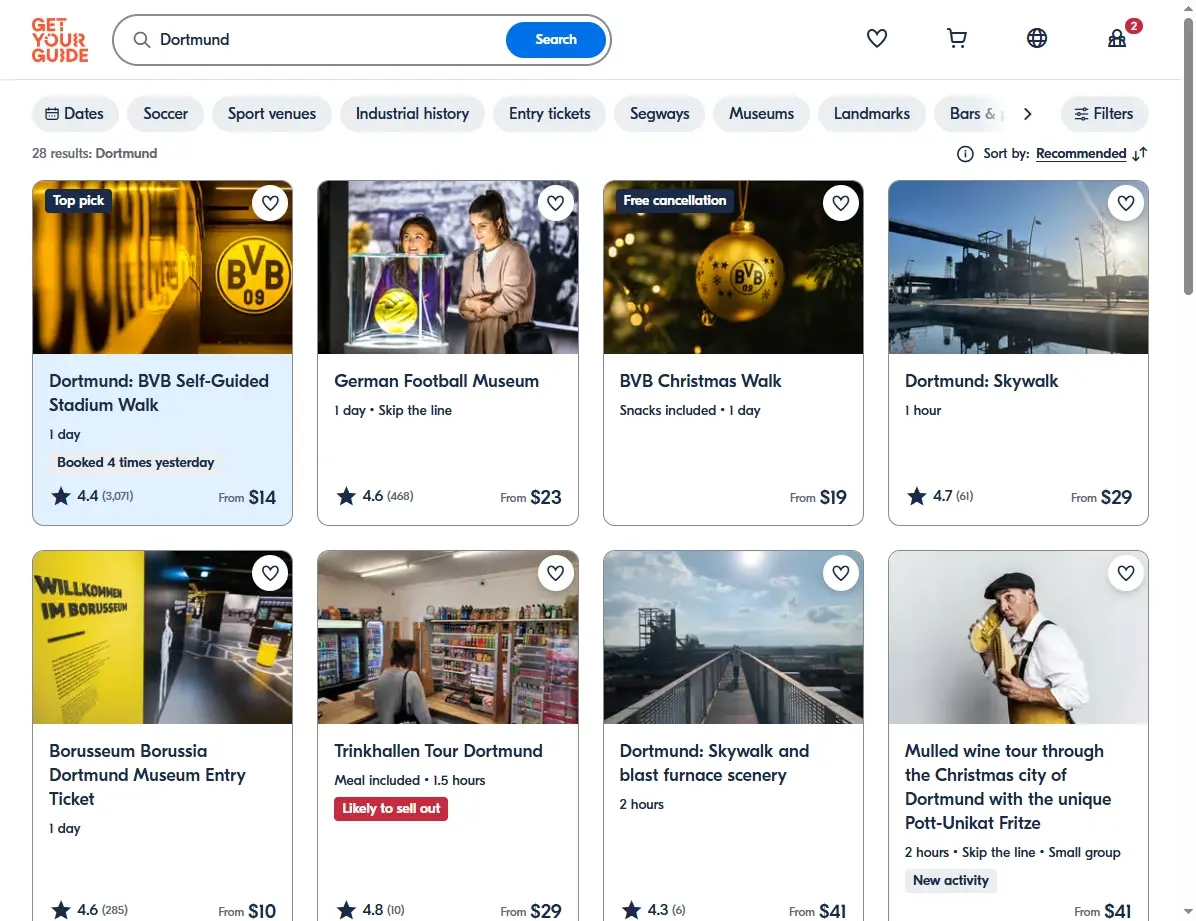Open the German Football Museum title
Screen dimensions: 1196x921
[x=436, y=381]
